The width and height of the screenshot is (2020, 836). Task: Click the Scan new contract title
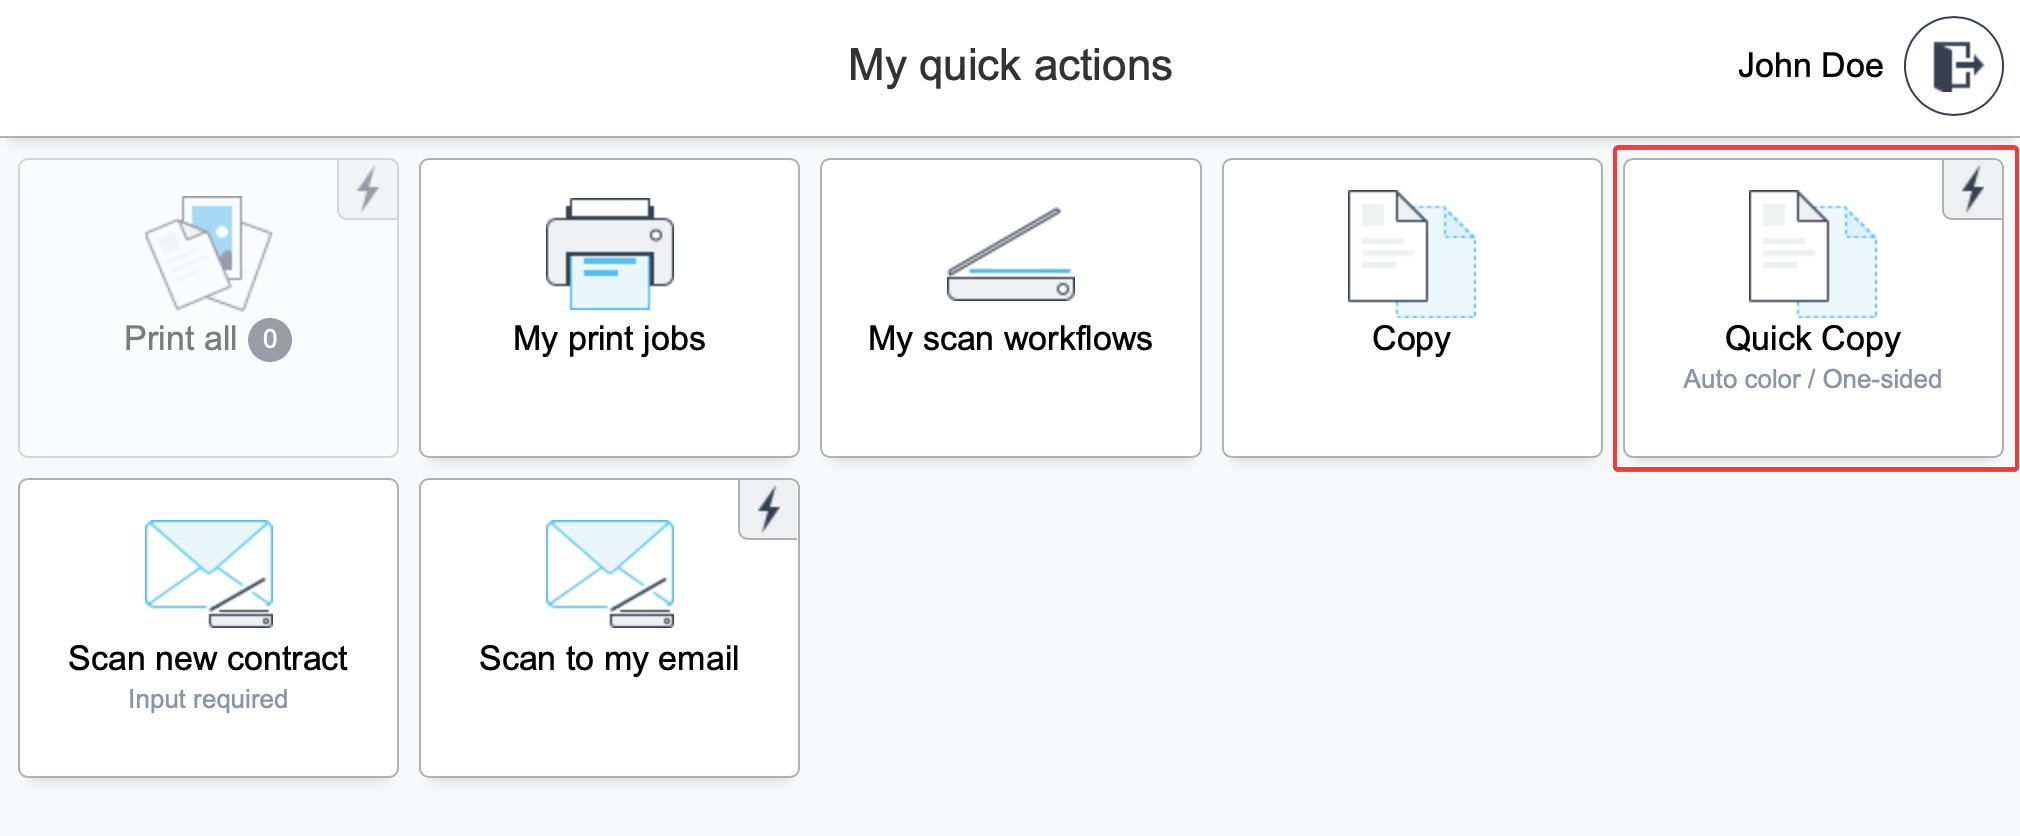[208, 659]
